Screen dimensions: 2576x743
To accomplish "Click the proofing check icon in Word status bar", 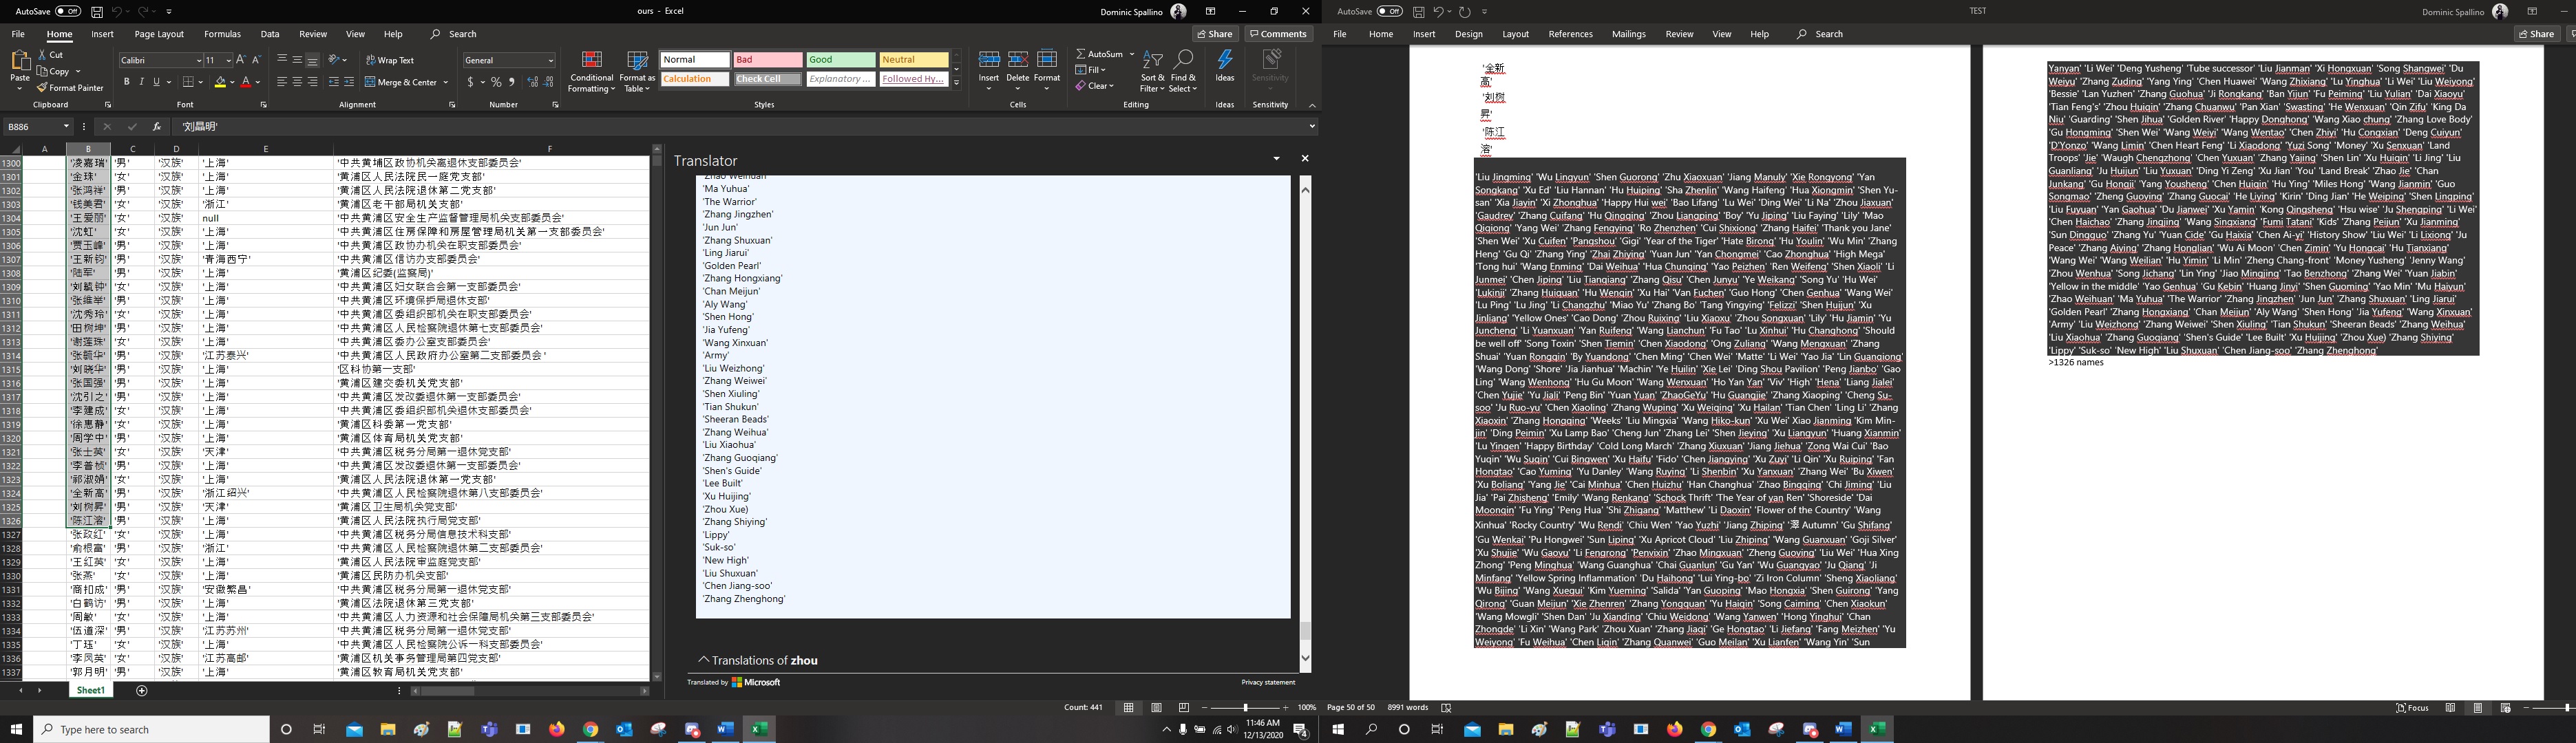I will tap(1446, 707).
